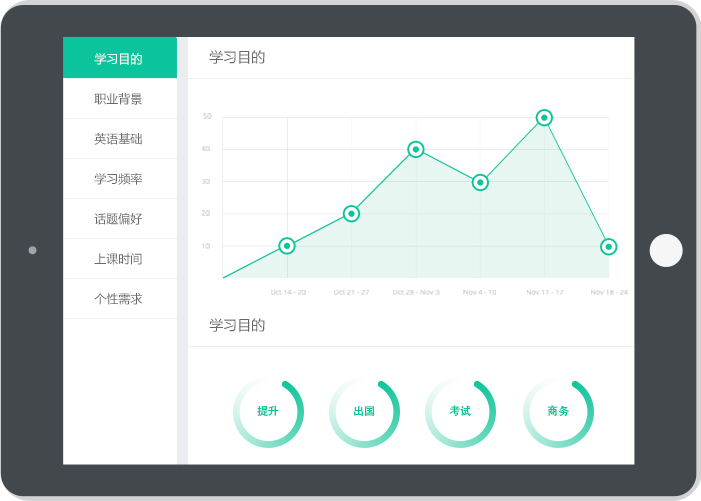The height and width of the screenshot is (501, 701).
Task: Select the data point above Nov 4 - 10
Action: tap(480, 182)
